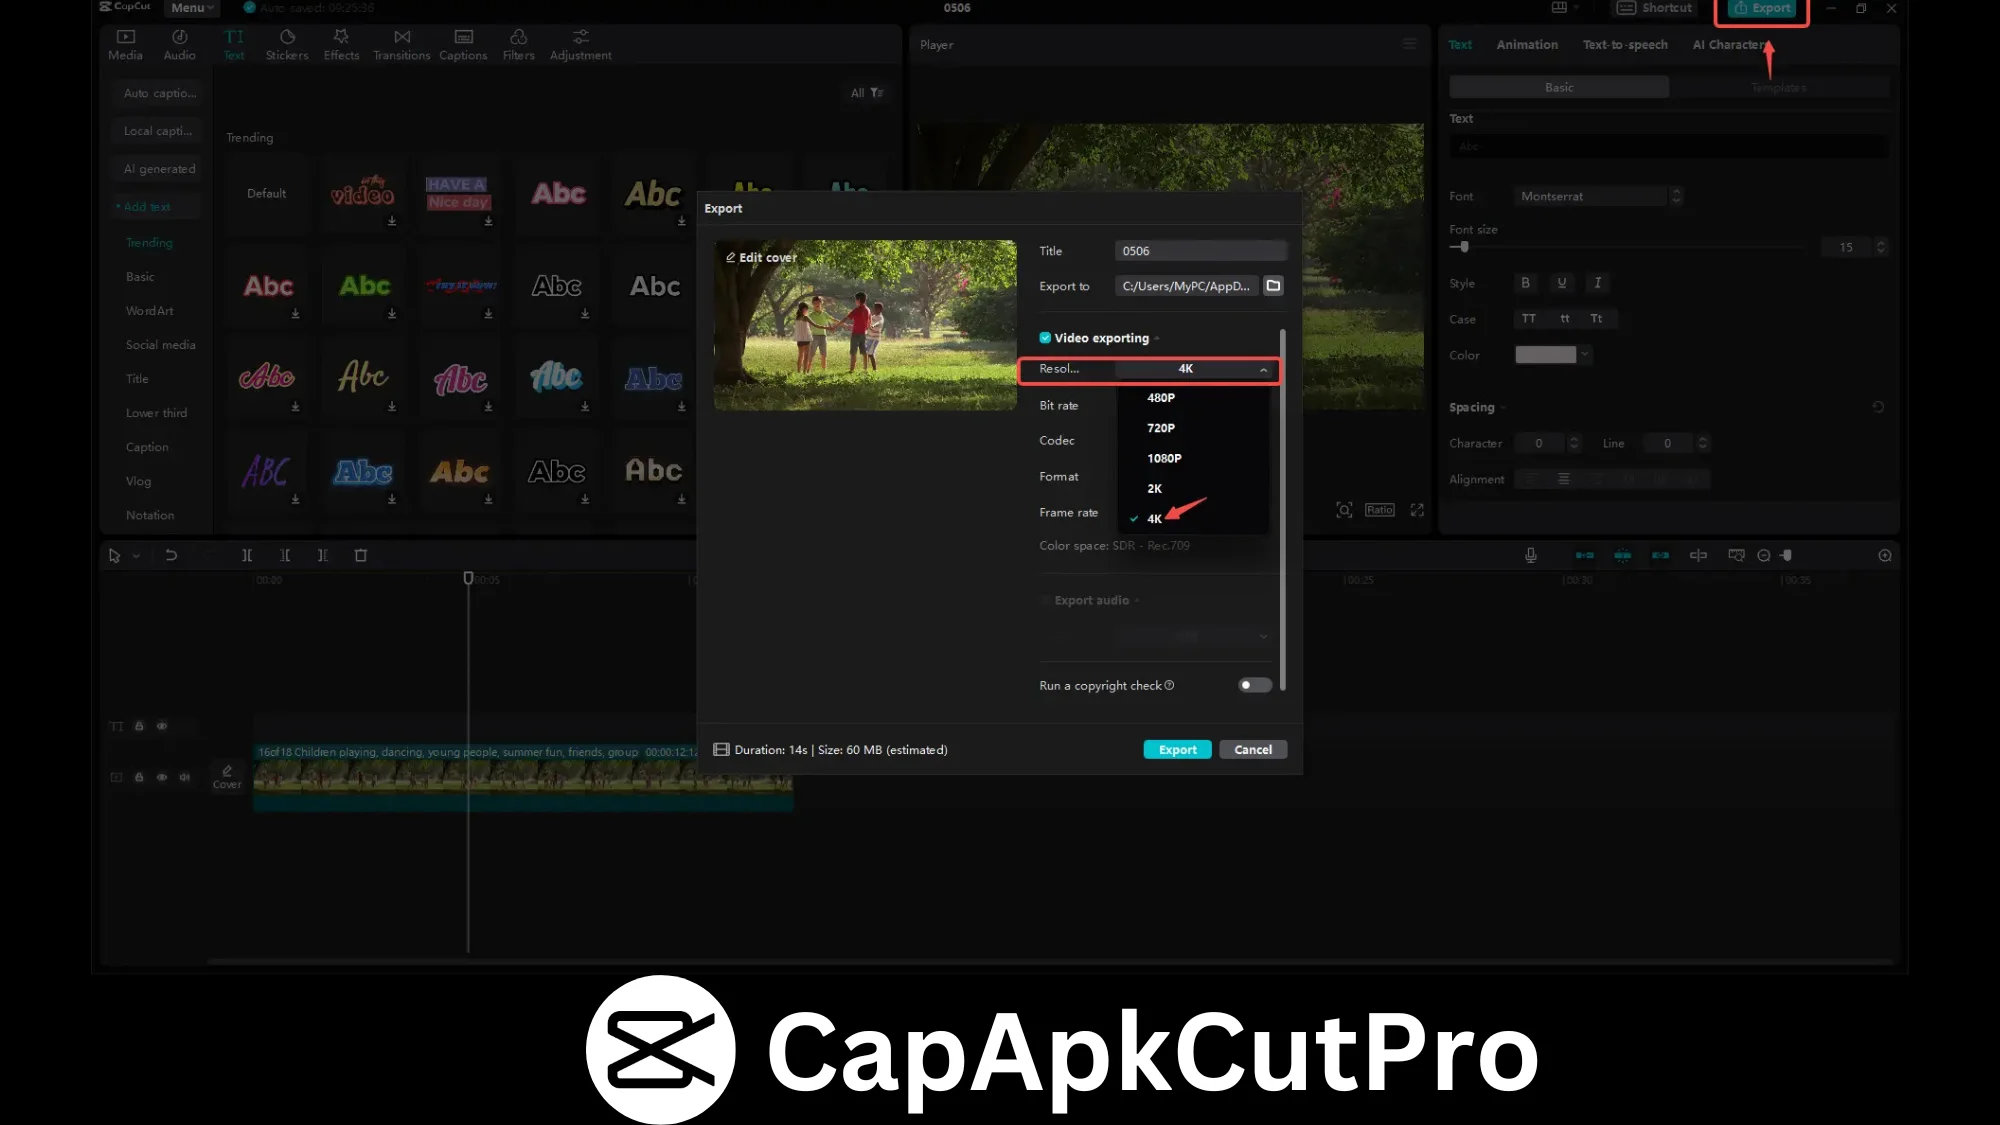Viewport: 2000px width, 1125px height.
Task: Toggle the Export audio checkbox
Action: pos(1045,600)
